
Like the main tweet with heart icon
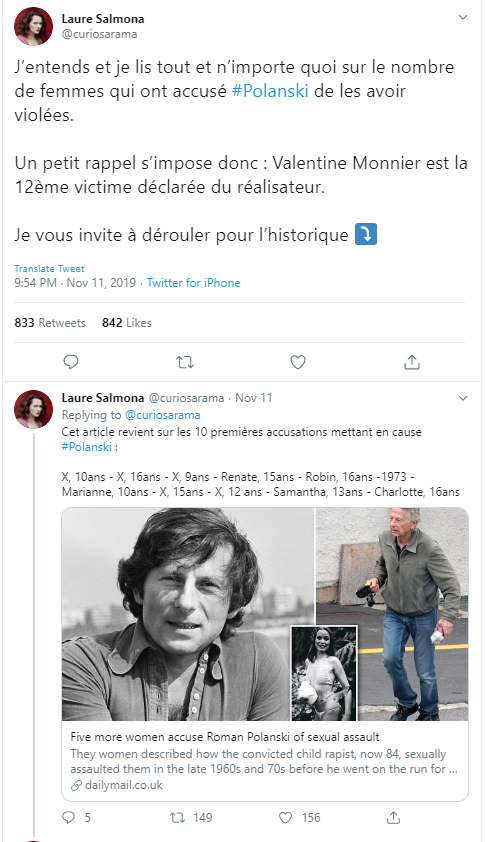pos(298,362)
